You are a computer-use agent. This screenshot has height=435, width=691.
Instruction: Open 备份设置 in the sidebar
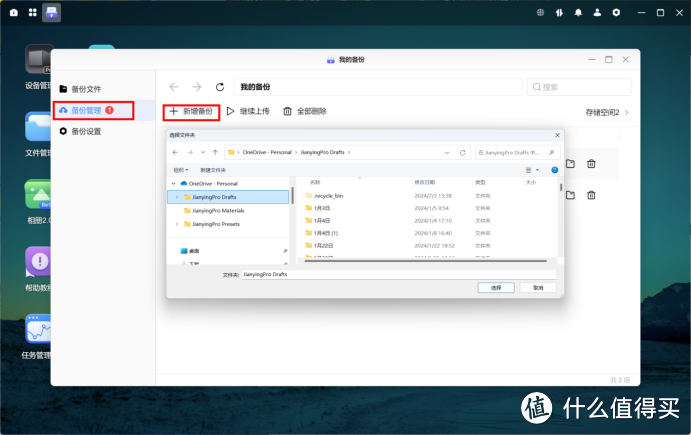(x=86, y=131)
